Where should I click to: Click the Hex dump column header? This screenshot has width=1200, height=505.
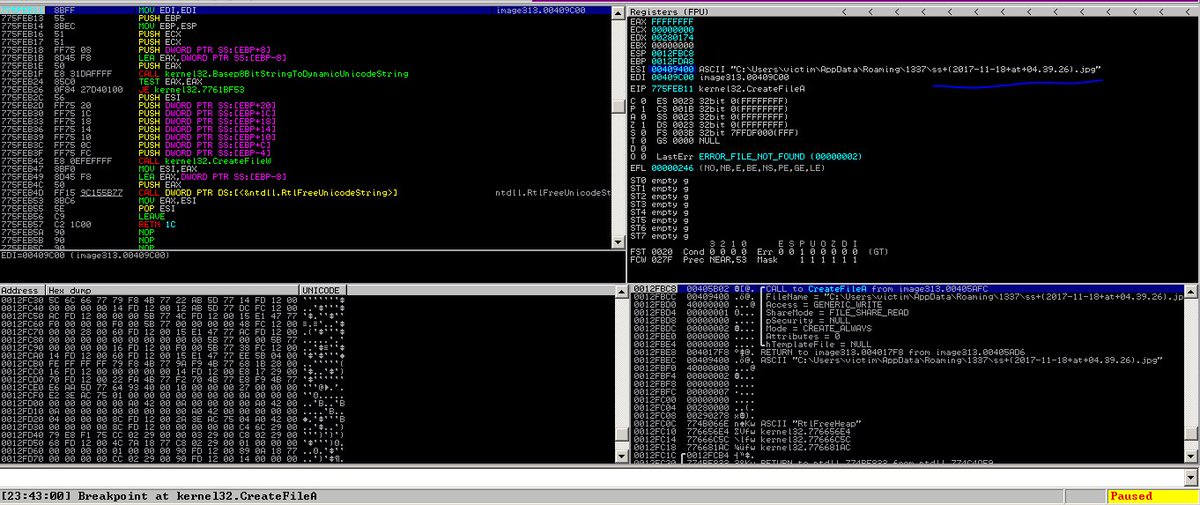click(x=172, y=290)
